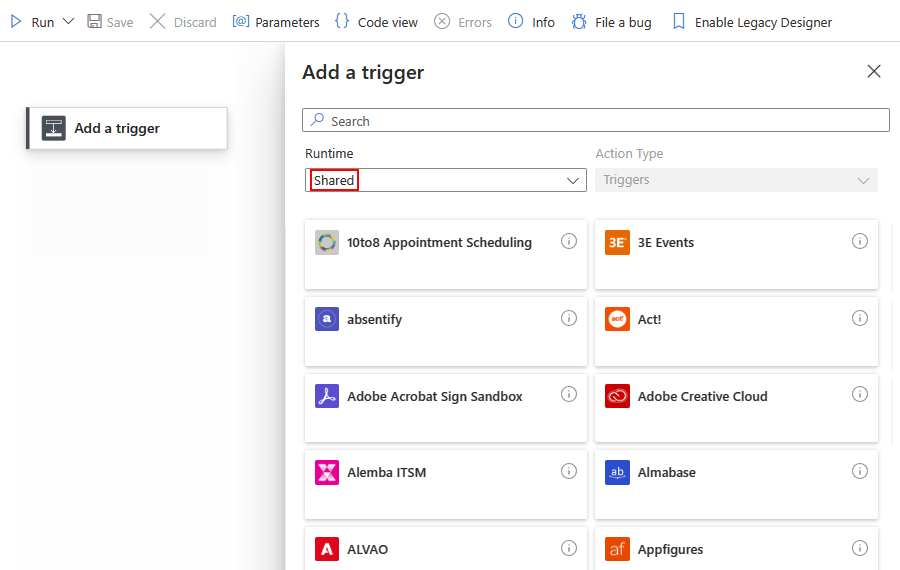Viewport: 900px width, 570px height.
Task: Open the Parameters pane
Action: [x=276, y=21]
